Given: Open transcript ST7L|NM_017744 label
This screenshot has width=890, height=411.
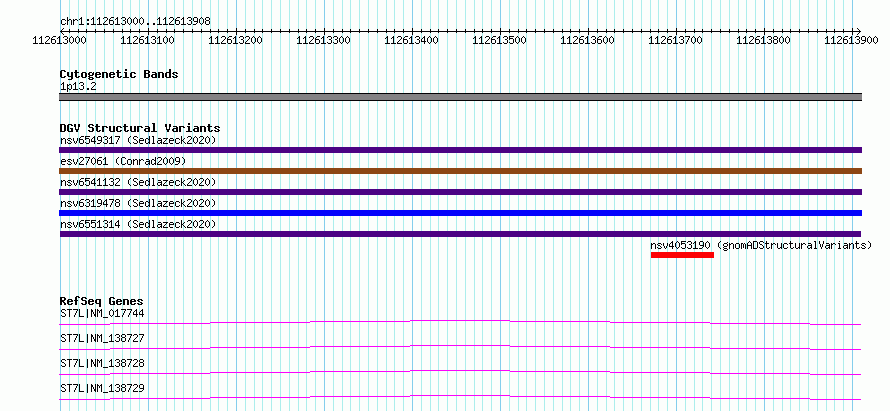Looking at the screenshot, I should (x=102, y=313).
